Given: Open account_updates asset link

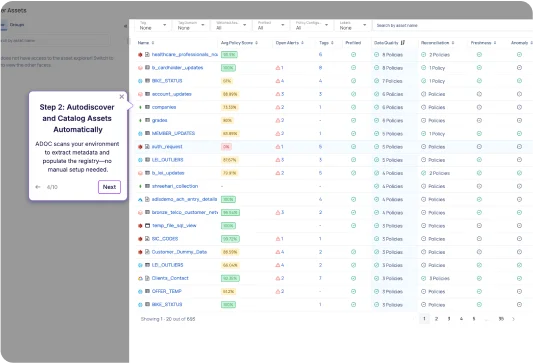Looking at the screenshot, I should [x=171, y=94].
